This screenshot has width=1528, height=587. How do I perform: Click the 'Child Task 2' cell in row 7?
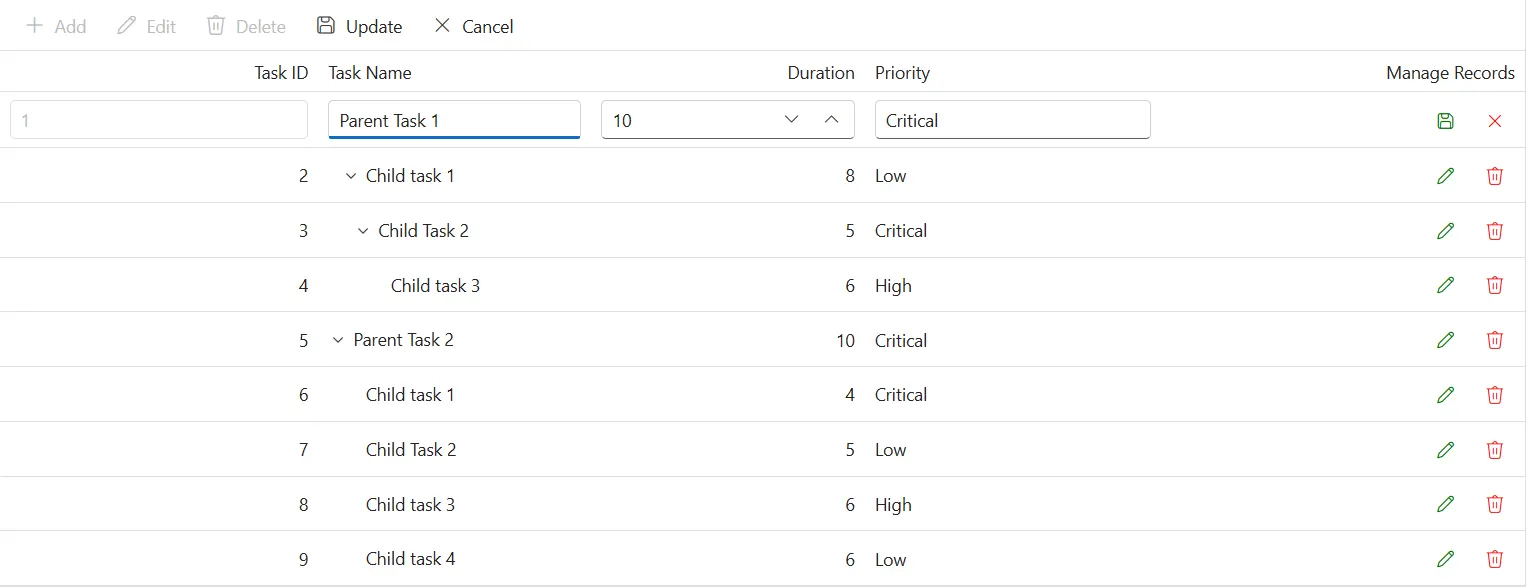[x=411, y=450]
